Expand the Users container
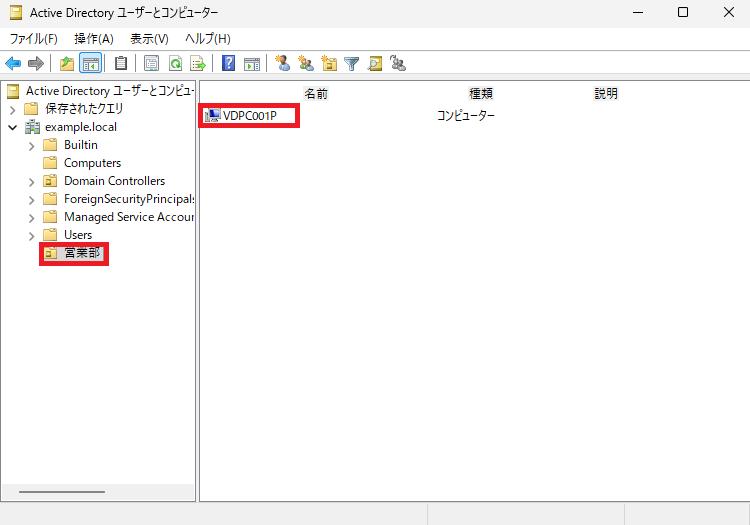This screenshot has width=750, height=525. point(32,236)
